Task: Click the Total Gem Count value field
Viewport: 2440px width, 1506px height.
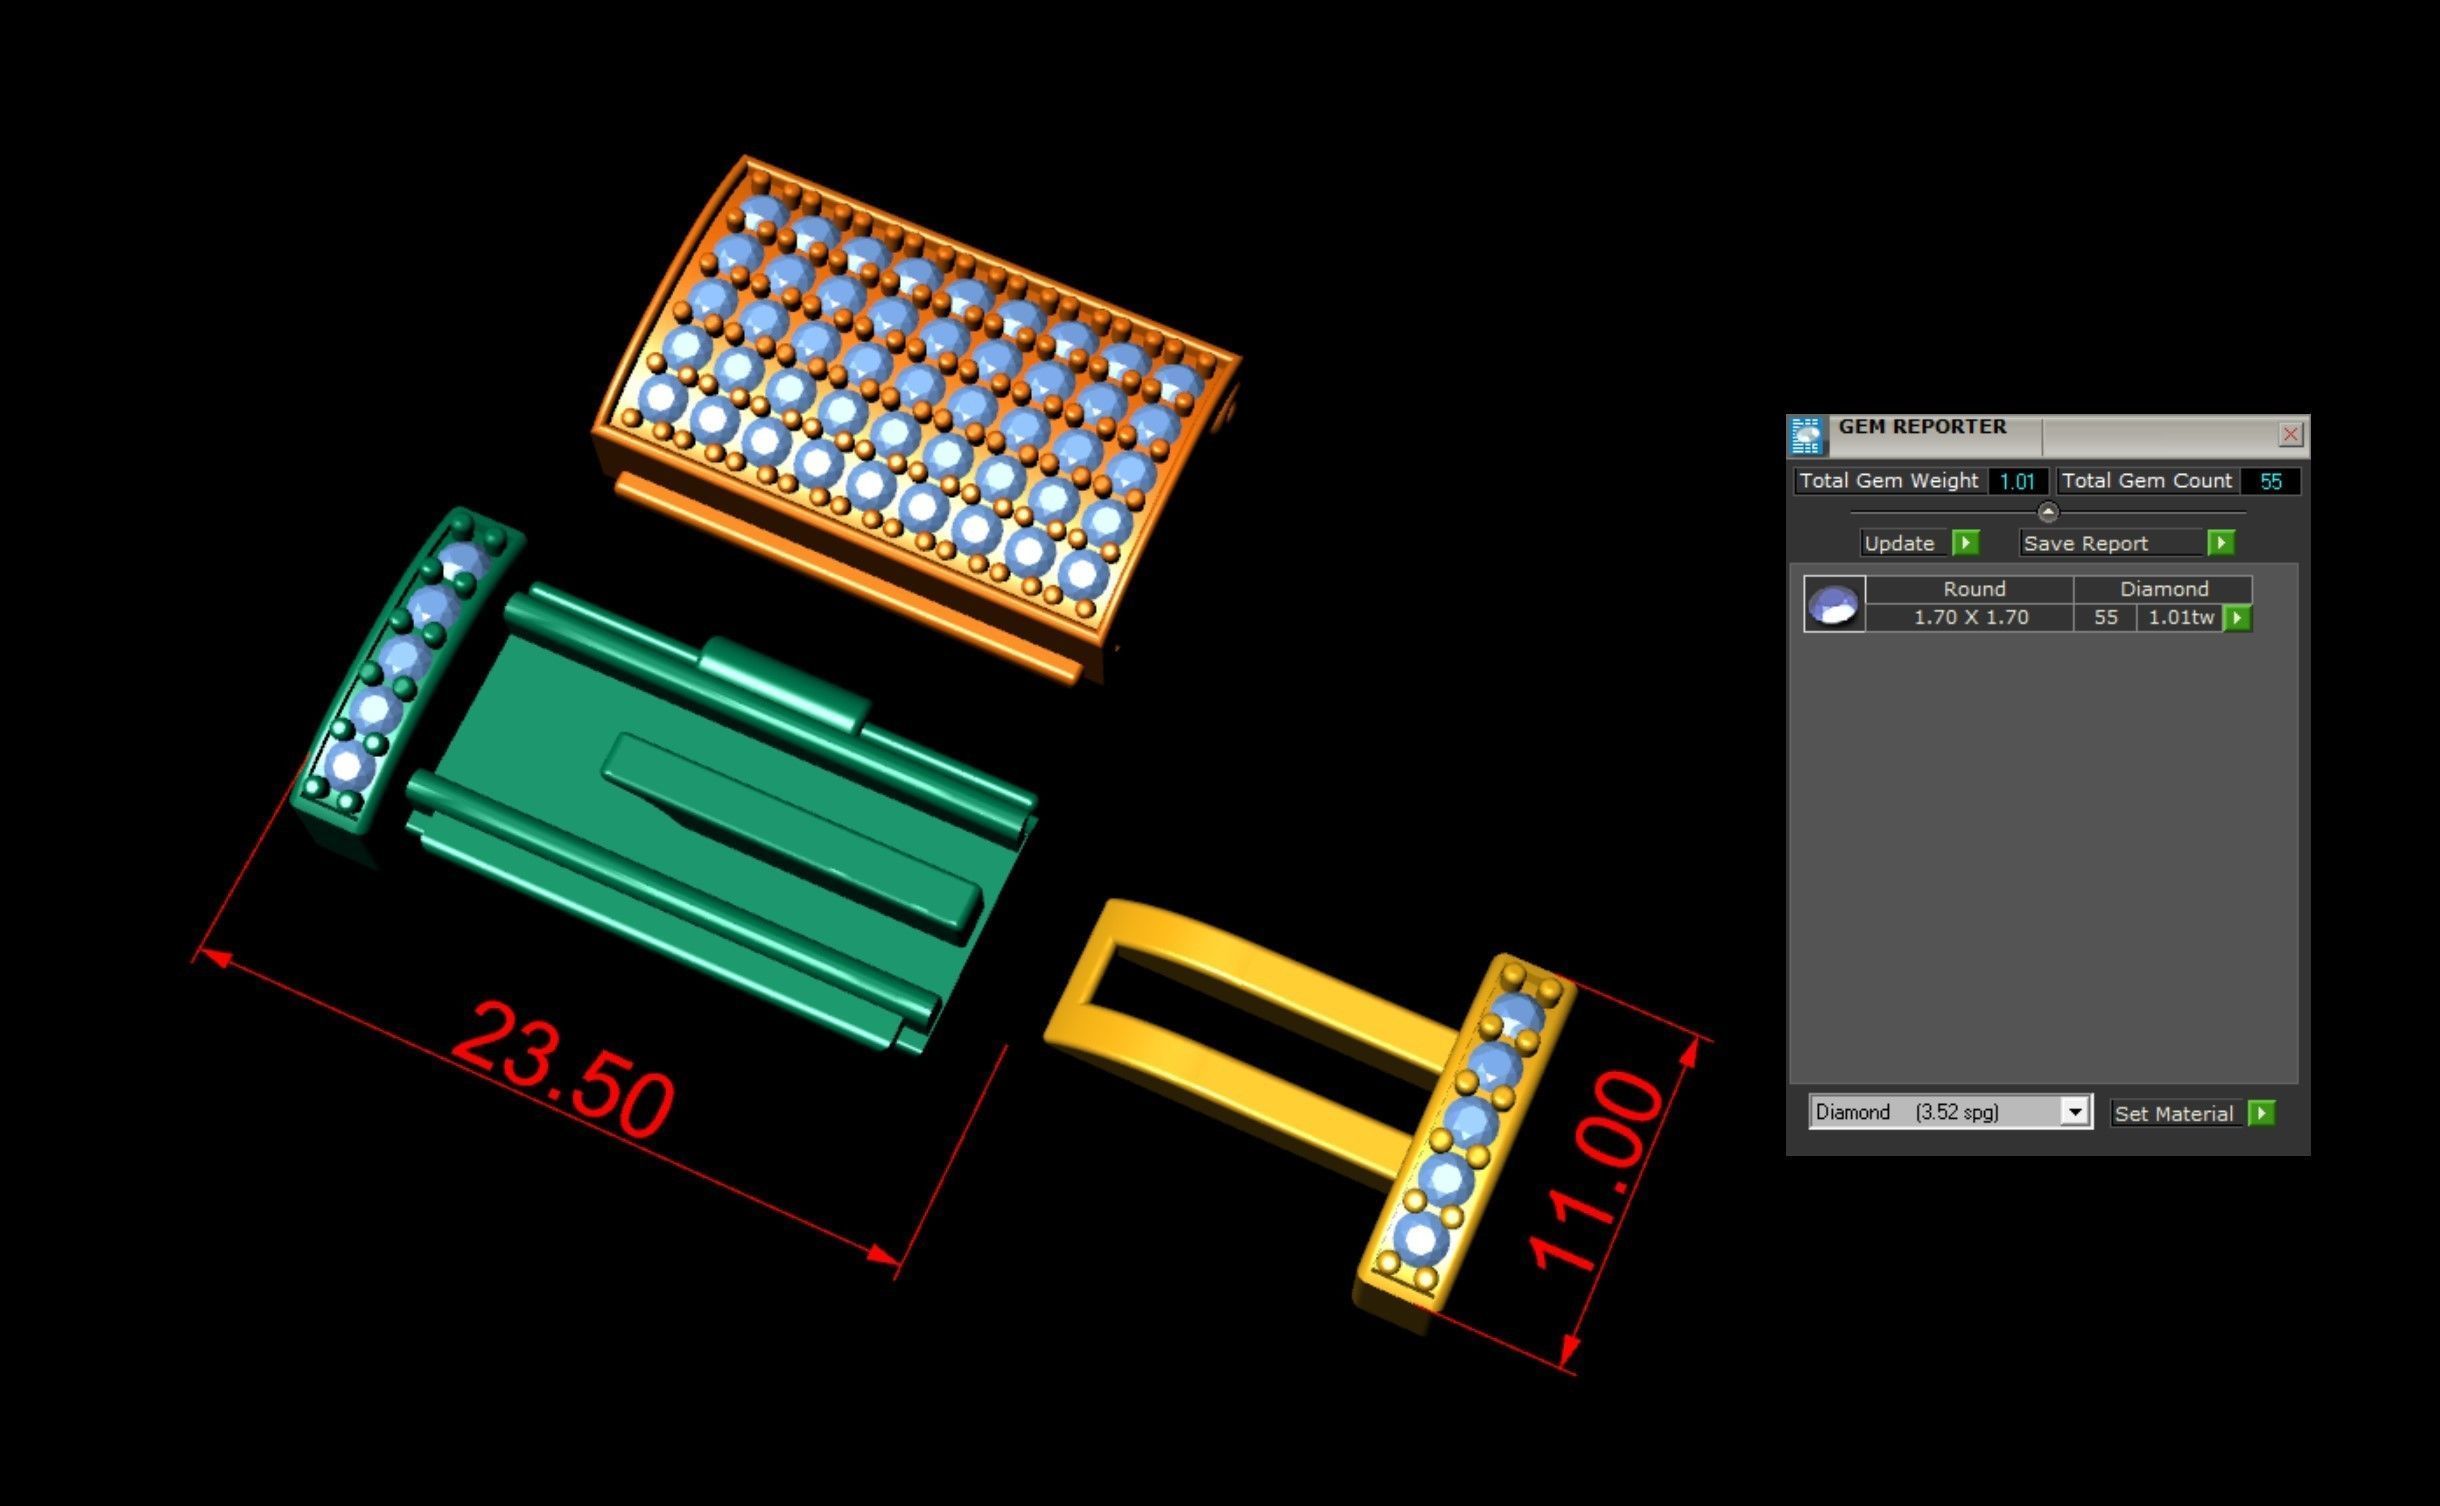Action: tap(2270, 481)
